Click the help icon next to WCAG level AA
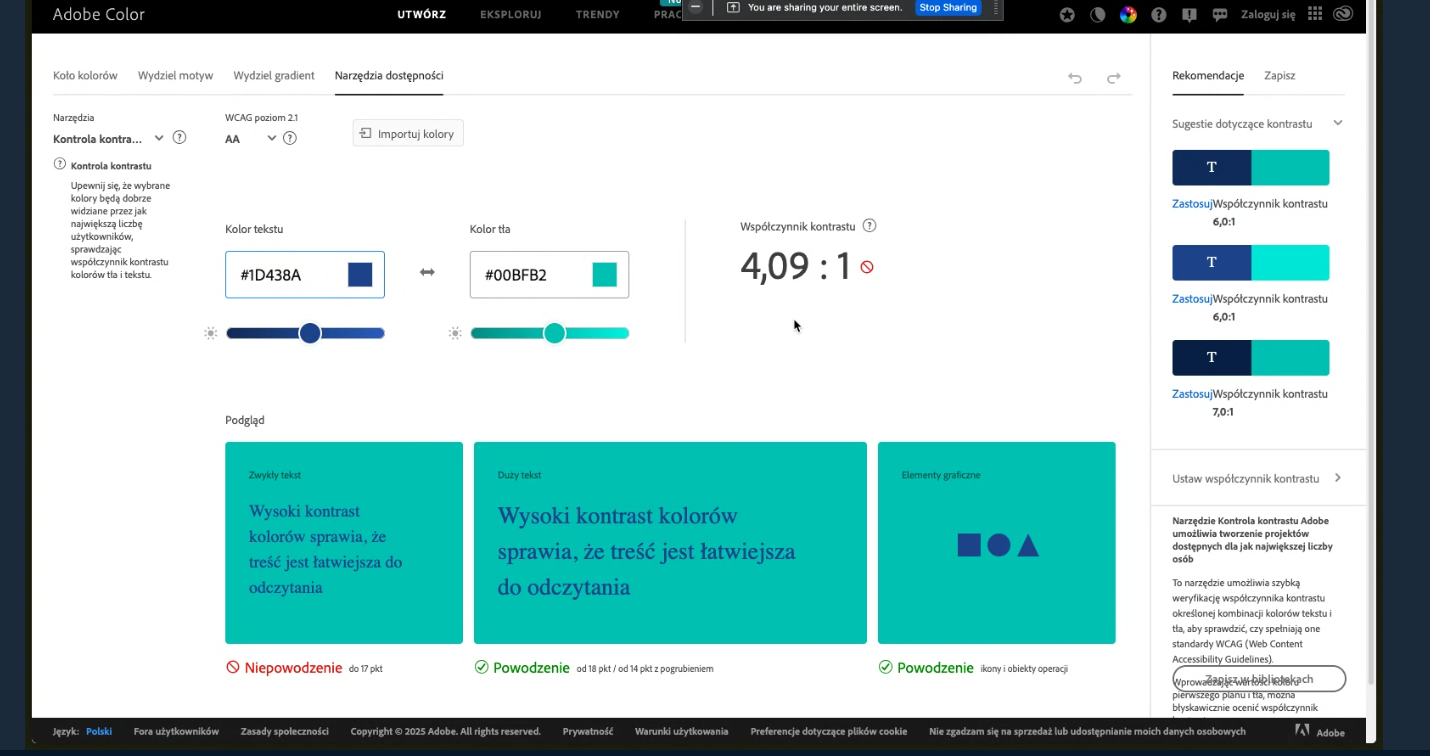The height and width of the screenshot is (756, 1430). pyautogui.click(x=290, y=138)
